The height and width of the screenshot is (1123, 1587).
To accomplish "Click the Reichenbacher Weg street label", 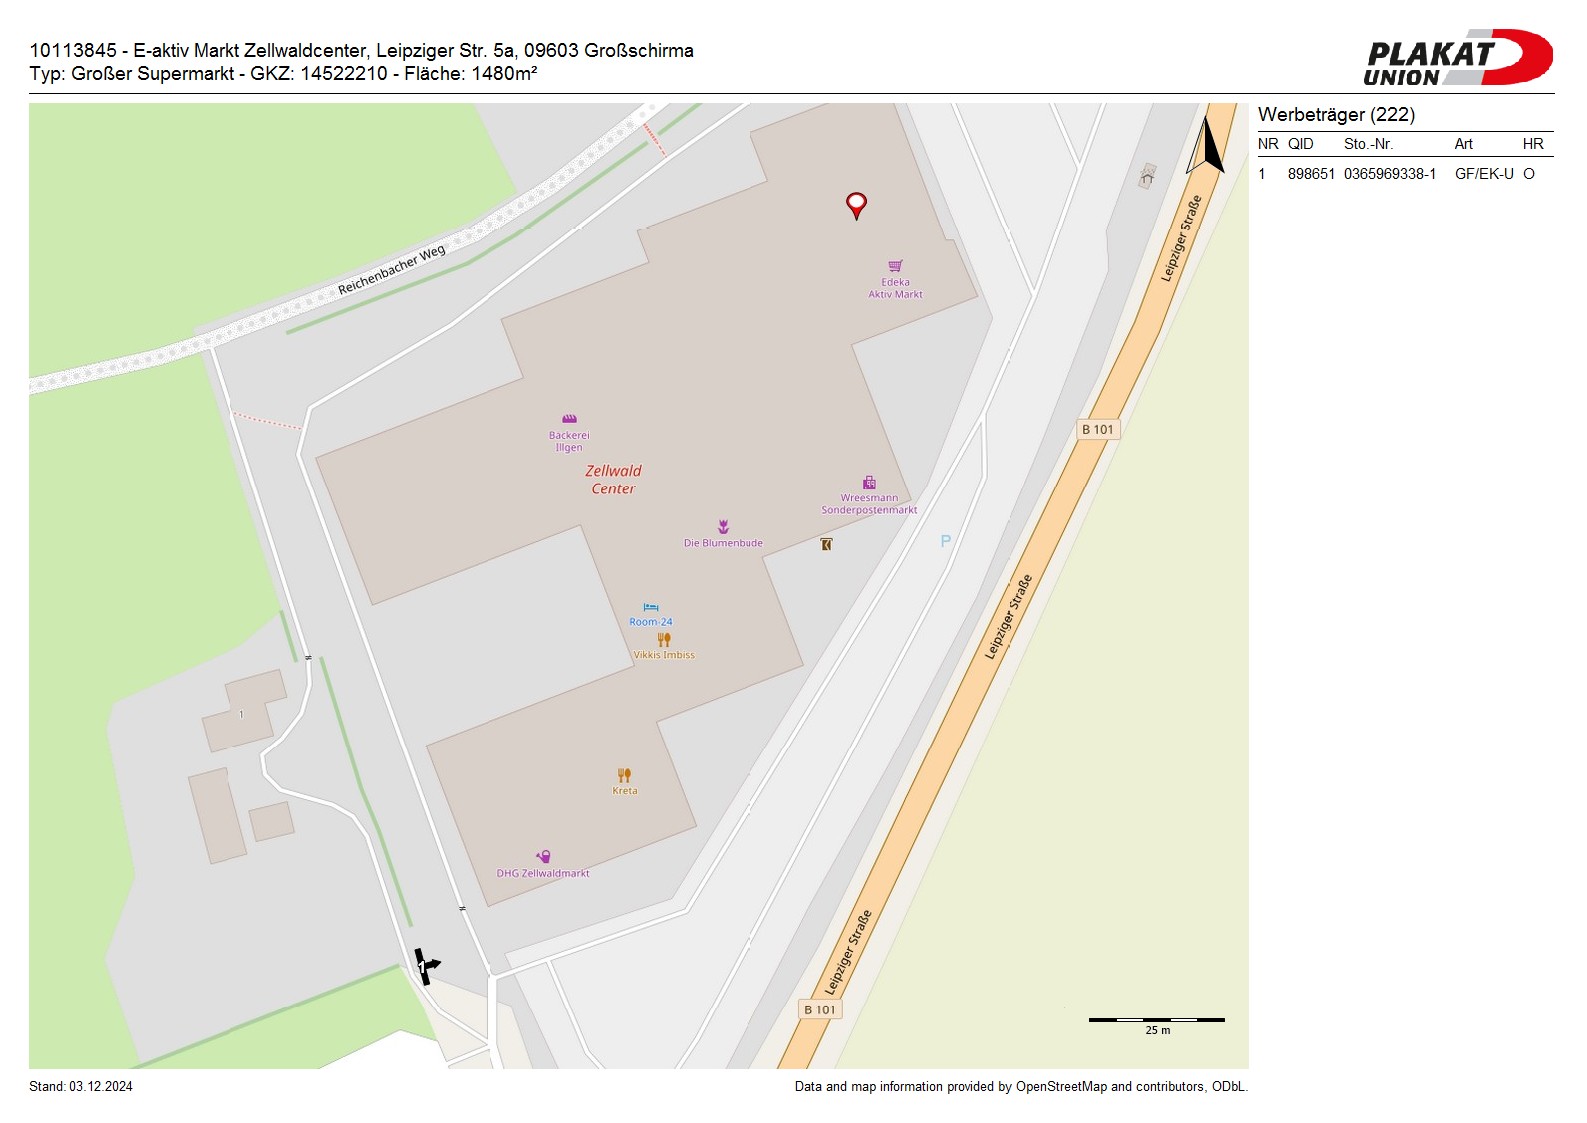I will pos(391,270).
